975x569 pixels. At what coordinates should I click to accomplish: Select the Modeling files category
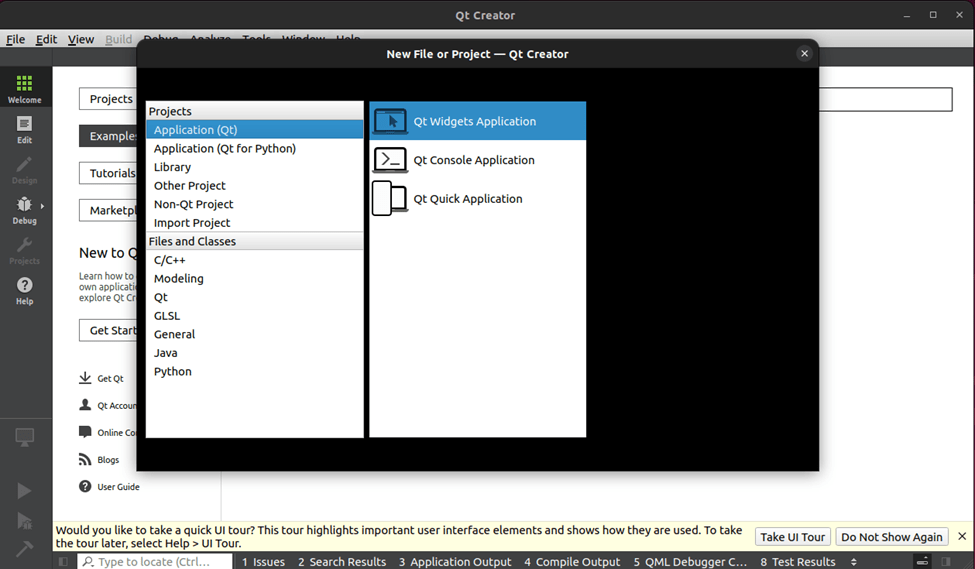pos(255,279)
